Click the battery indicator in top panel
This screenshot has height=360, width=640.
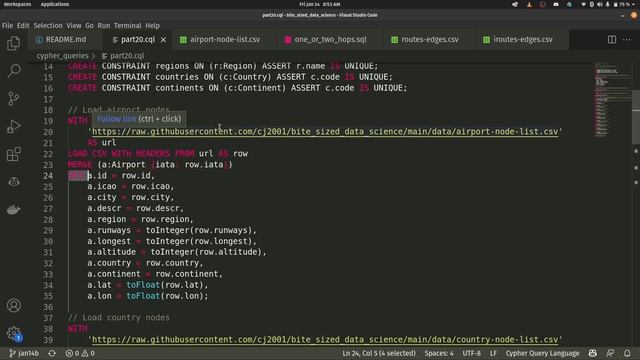(x=622, y=4)
